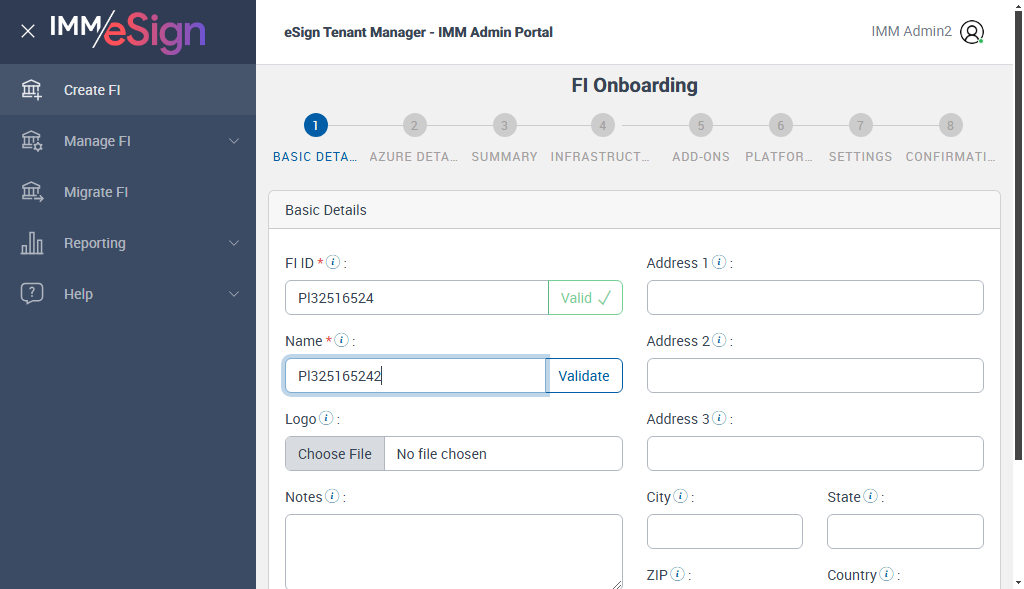
Task: Click the info icon beside City
Action: [681, 496]
